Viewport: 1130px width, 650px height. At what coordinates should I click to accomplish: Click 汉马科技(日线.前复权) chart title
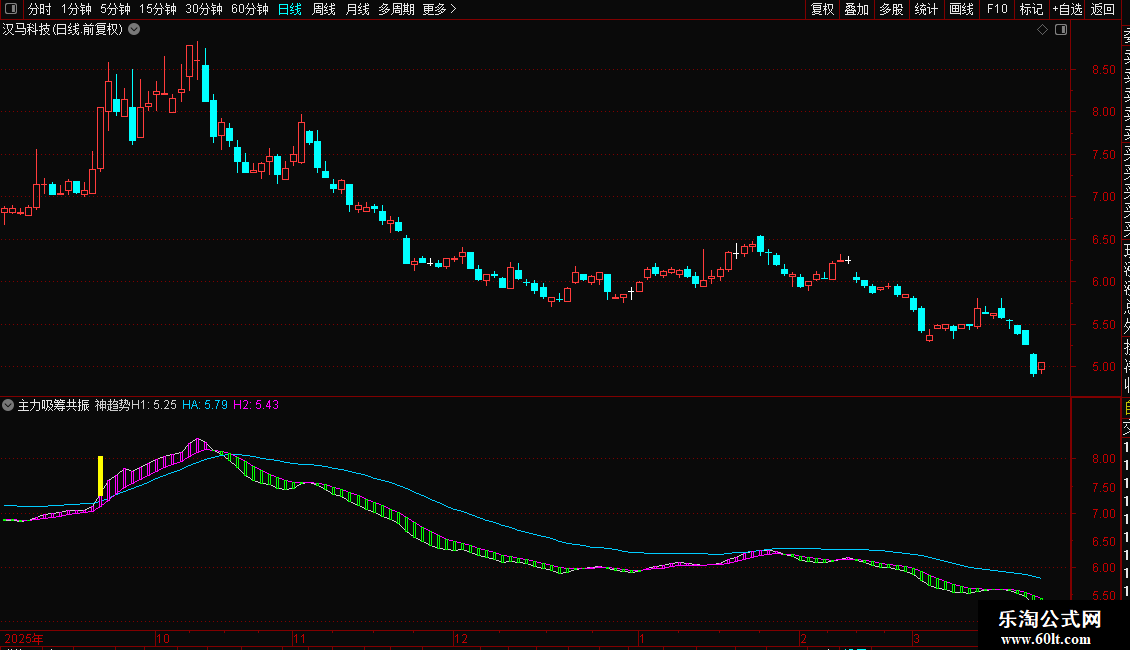click(63, 30)
